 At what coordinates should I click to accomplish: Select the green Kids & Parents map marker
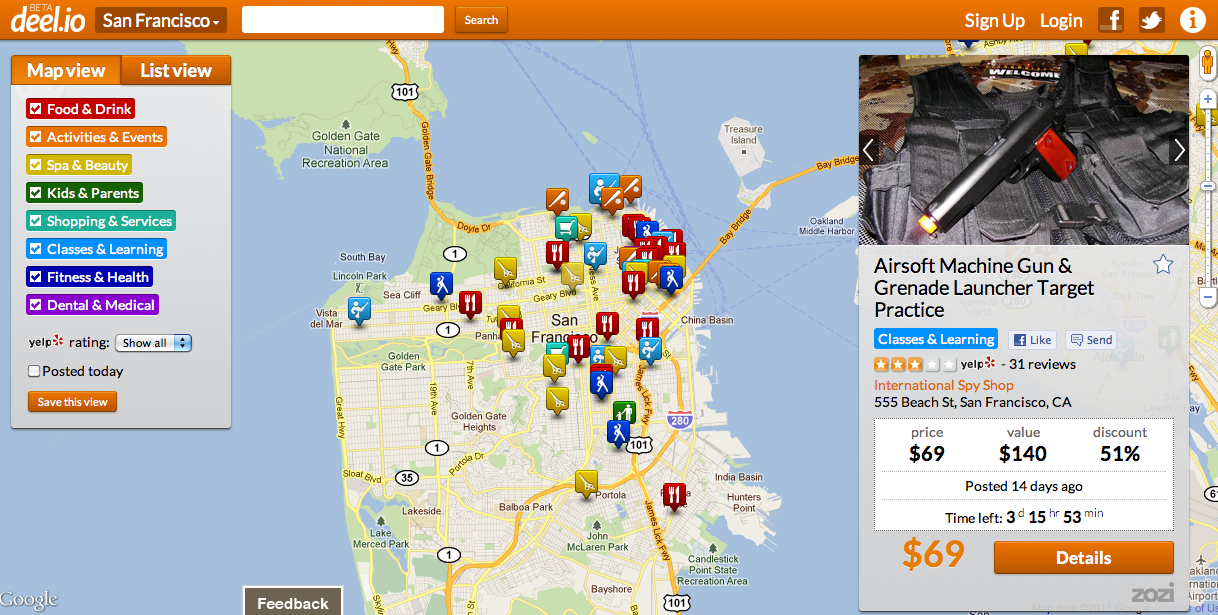pyautogui.click(x=624, y=412)
